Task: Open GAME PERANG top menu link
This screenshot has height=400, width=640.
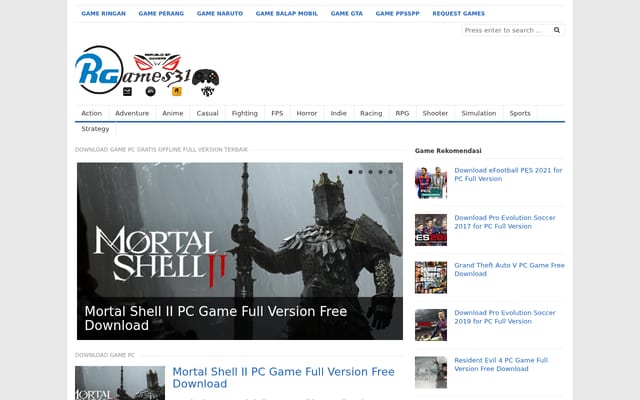Action: pos(161,13)
